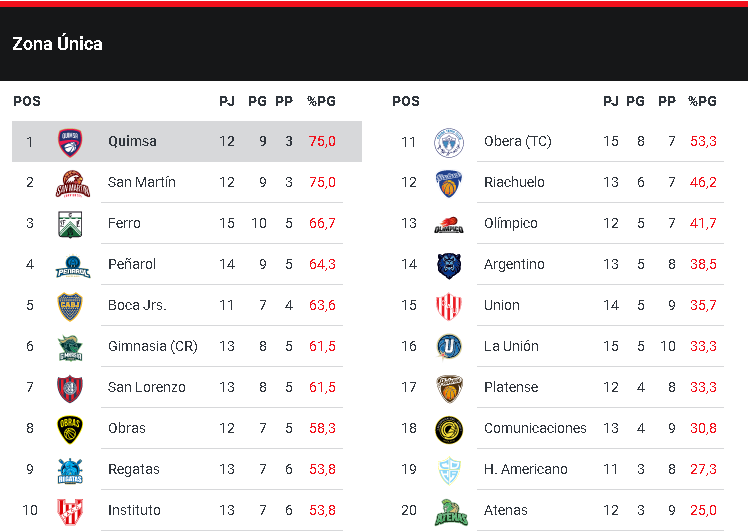Viewport: 748px width, 531px height.
Task: Click the Olímpico team logo
Action: click(449, 224)
